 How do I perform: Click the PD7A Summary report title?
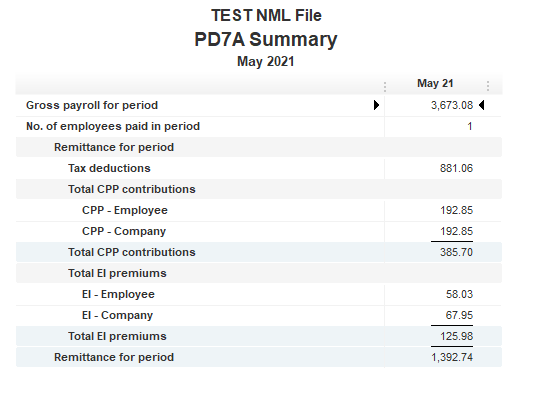(x=266, y=39)
